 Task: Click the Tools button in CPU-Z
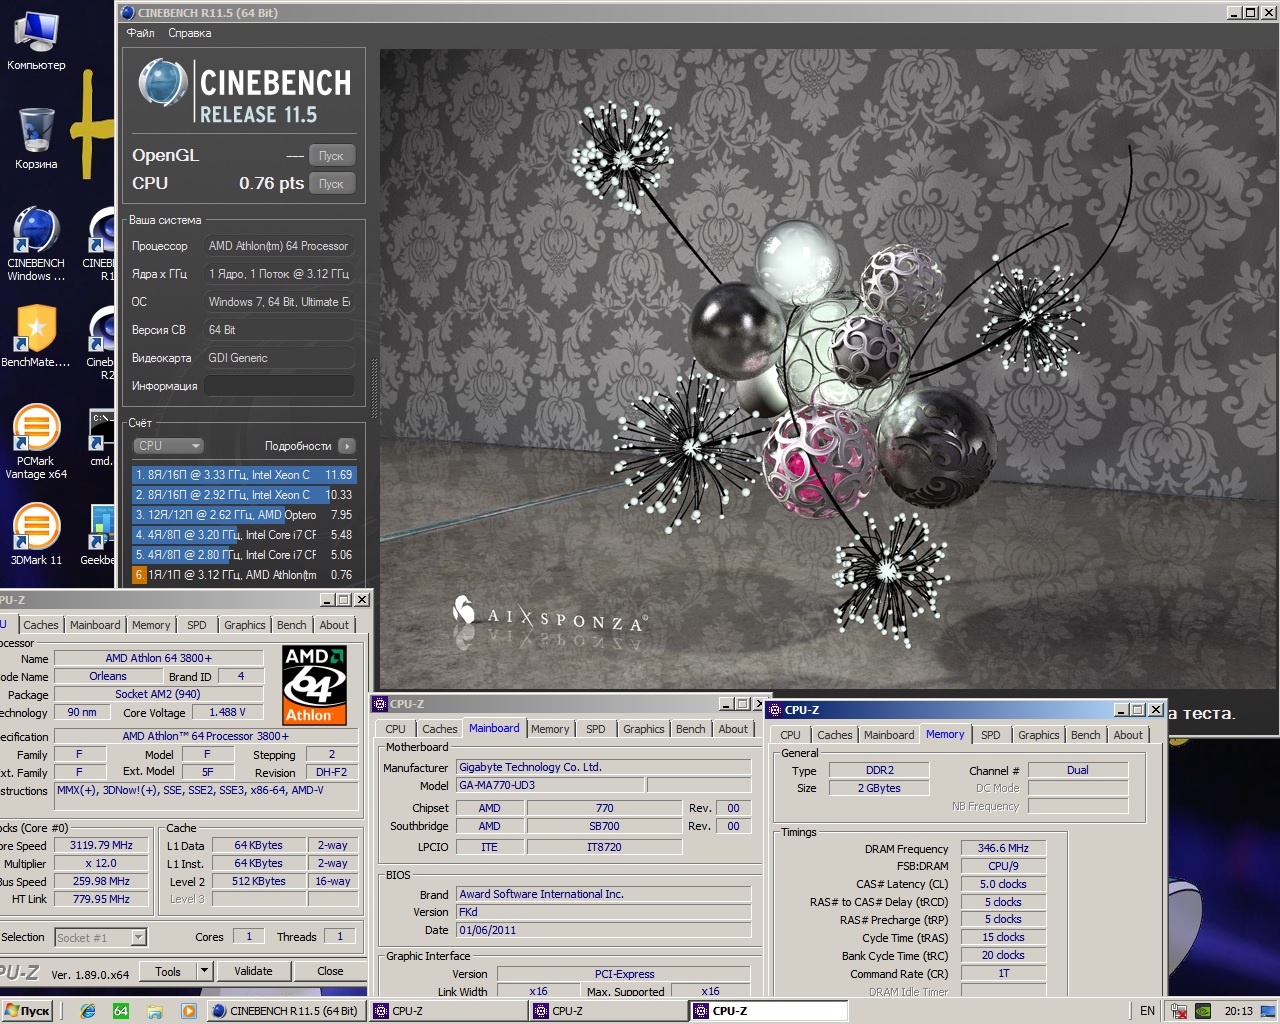click(x=168, y=971)
